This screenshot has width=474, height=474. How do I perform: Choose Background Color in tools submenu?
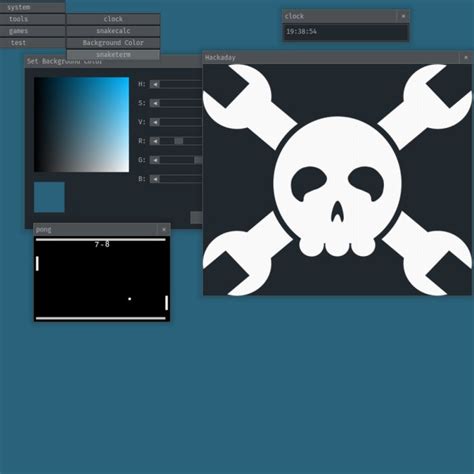click(113, 43)
